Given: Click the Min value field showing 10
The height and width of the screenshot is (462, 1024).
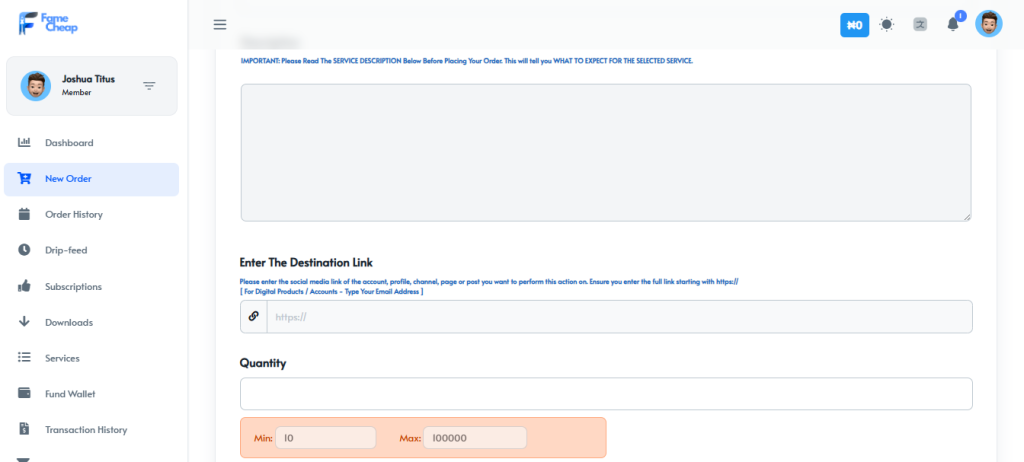Looking at the screenshot, I should pos(325,438).
